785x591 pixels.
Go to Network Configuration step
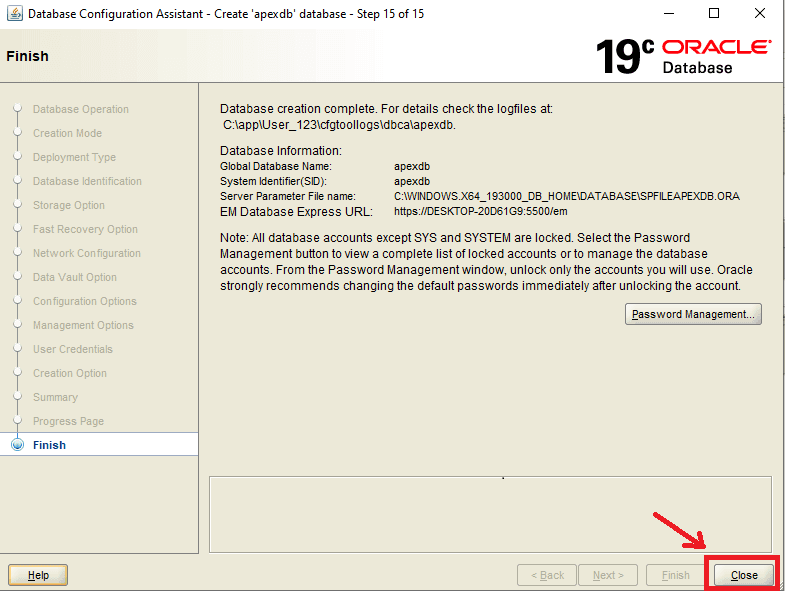[x=86, y=253]
